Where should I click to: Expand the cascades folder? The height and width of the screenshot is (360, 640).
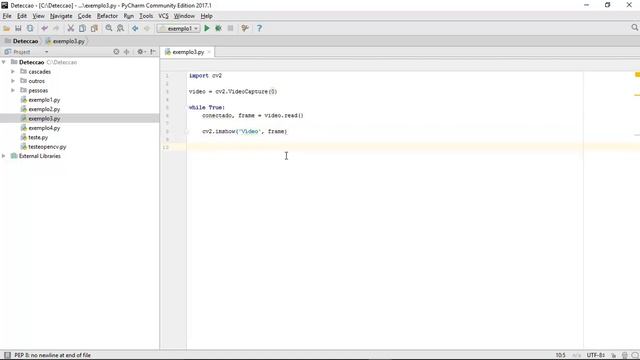tap(13, 71)
